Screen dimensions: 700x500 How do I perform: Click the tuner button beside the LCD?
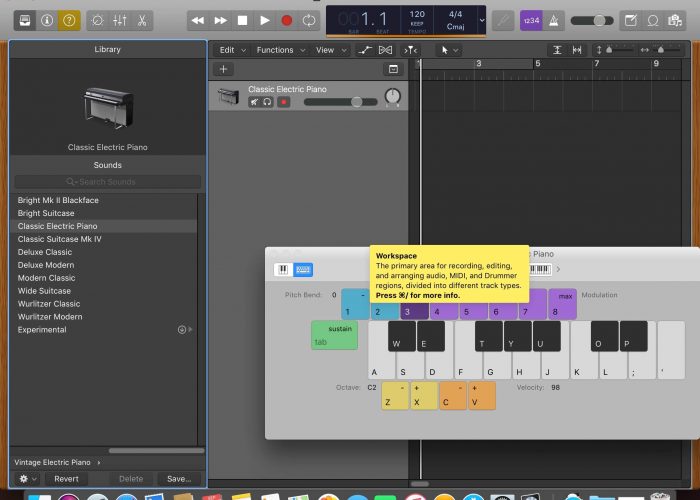503,21
